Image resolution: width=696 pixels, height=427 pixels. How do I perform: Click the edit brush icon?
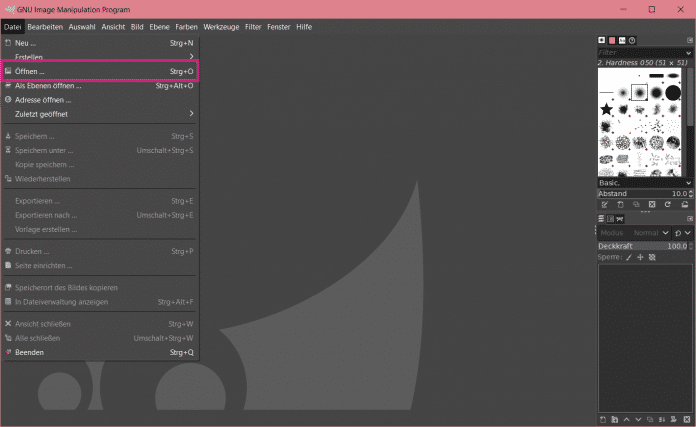click(605, 204)
